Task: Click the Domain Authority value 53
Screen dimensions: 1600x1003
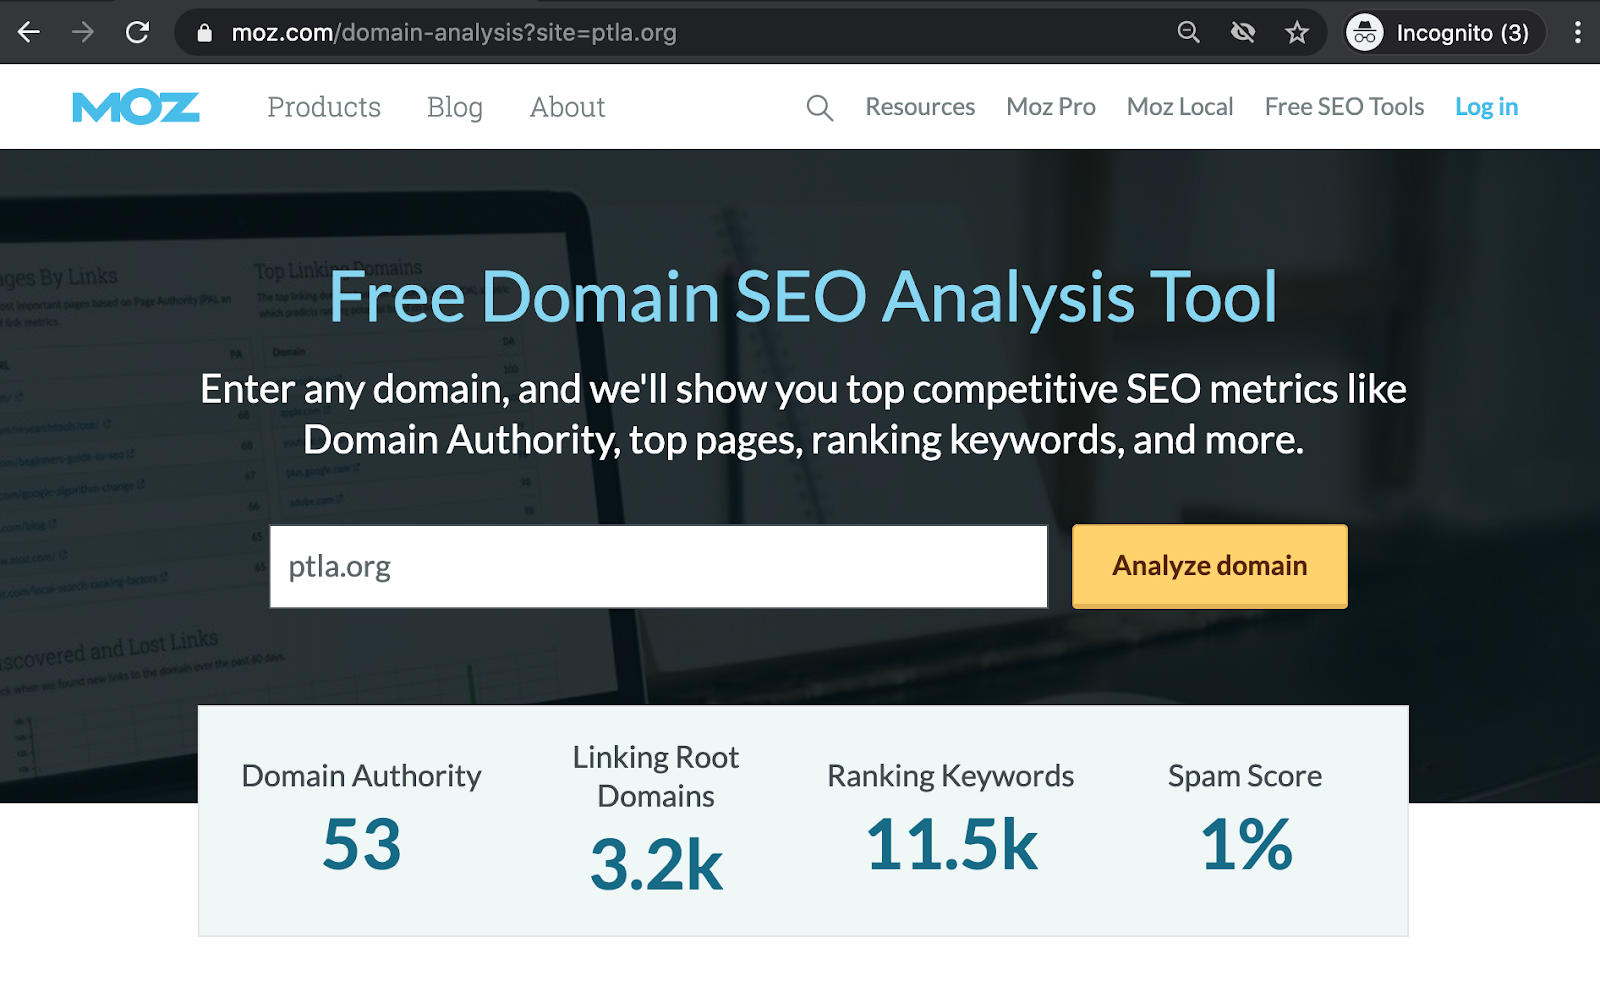Action: point(362,844)
